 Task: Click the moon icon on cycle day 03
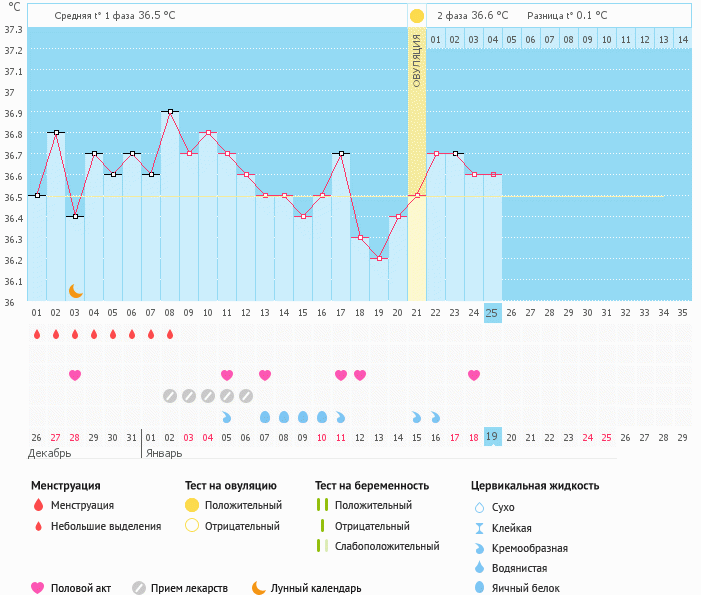tap(75, 290)
